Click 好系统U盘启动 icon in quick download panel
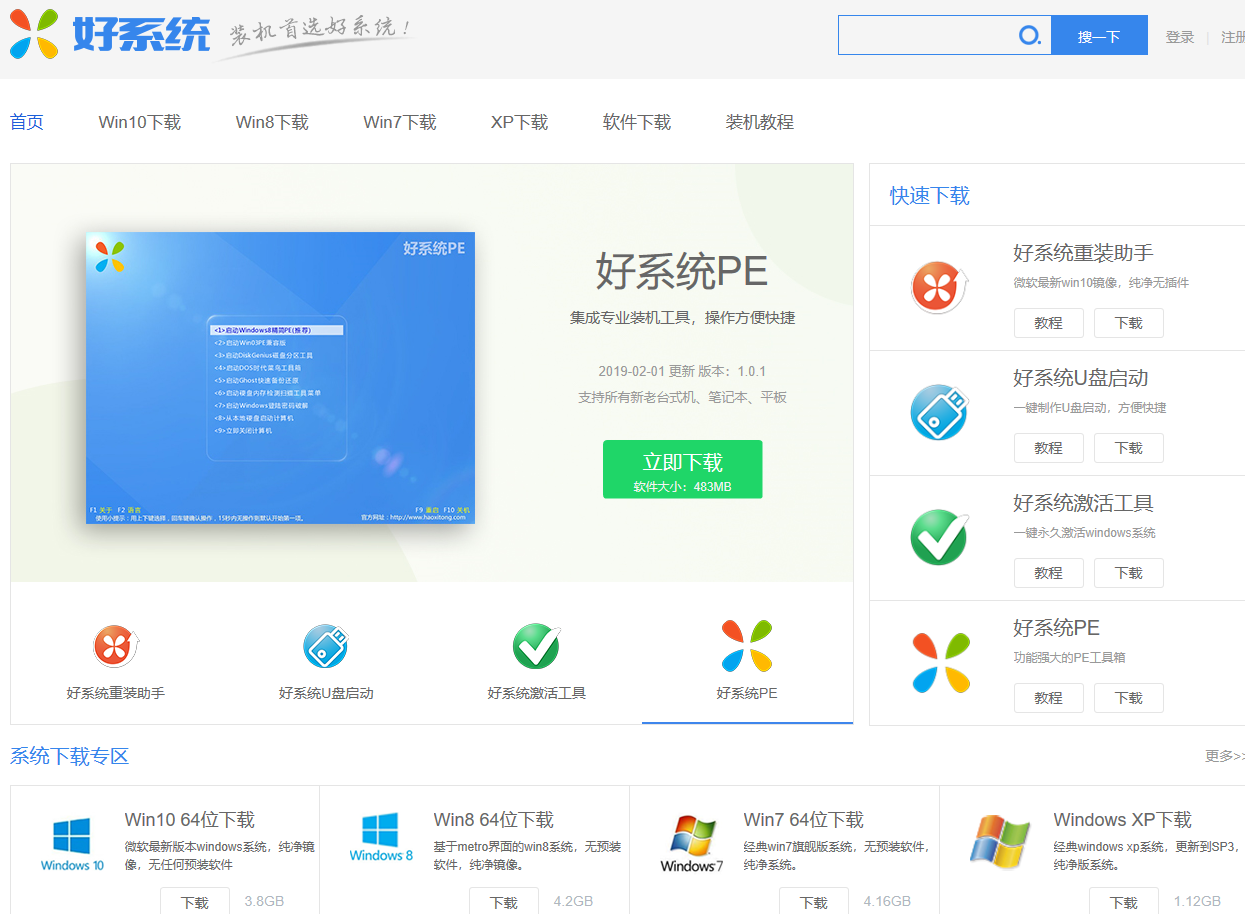 [940, 412]
